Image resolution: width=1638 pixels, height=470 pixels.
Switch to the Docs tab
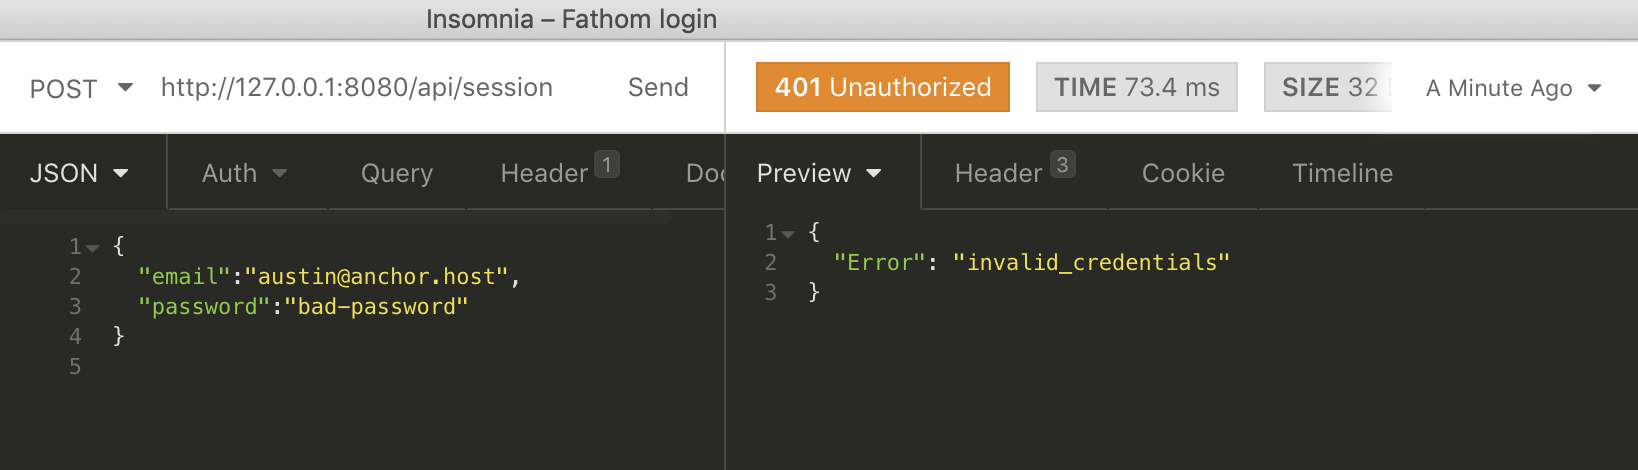coord(704,173)
